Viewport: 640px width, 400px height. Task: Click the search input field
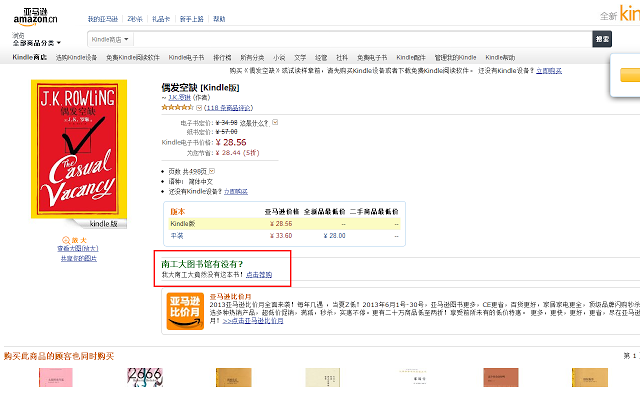(362, 39)
